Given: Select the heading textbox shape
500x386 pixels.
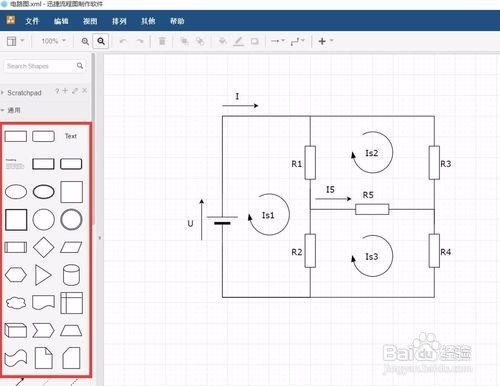Looking at the screenshot, I should click(15, 164).
